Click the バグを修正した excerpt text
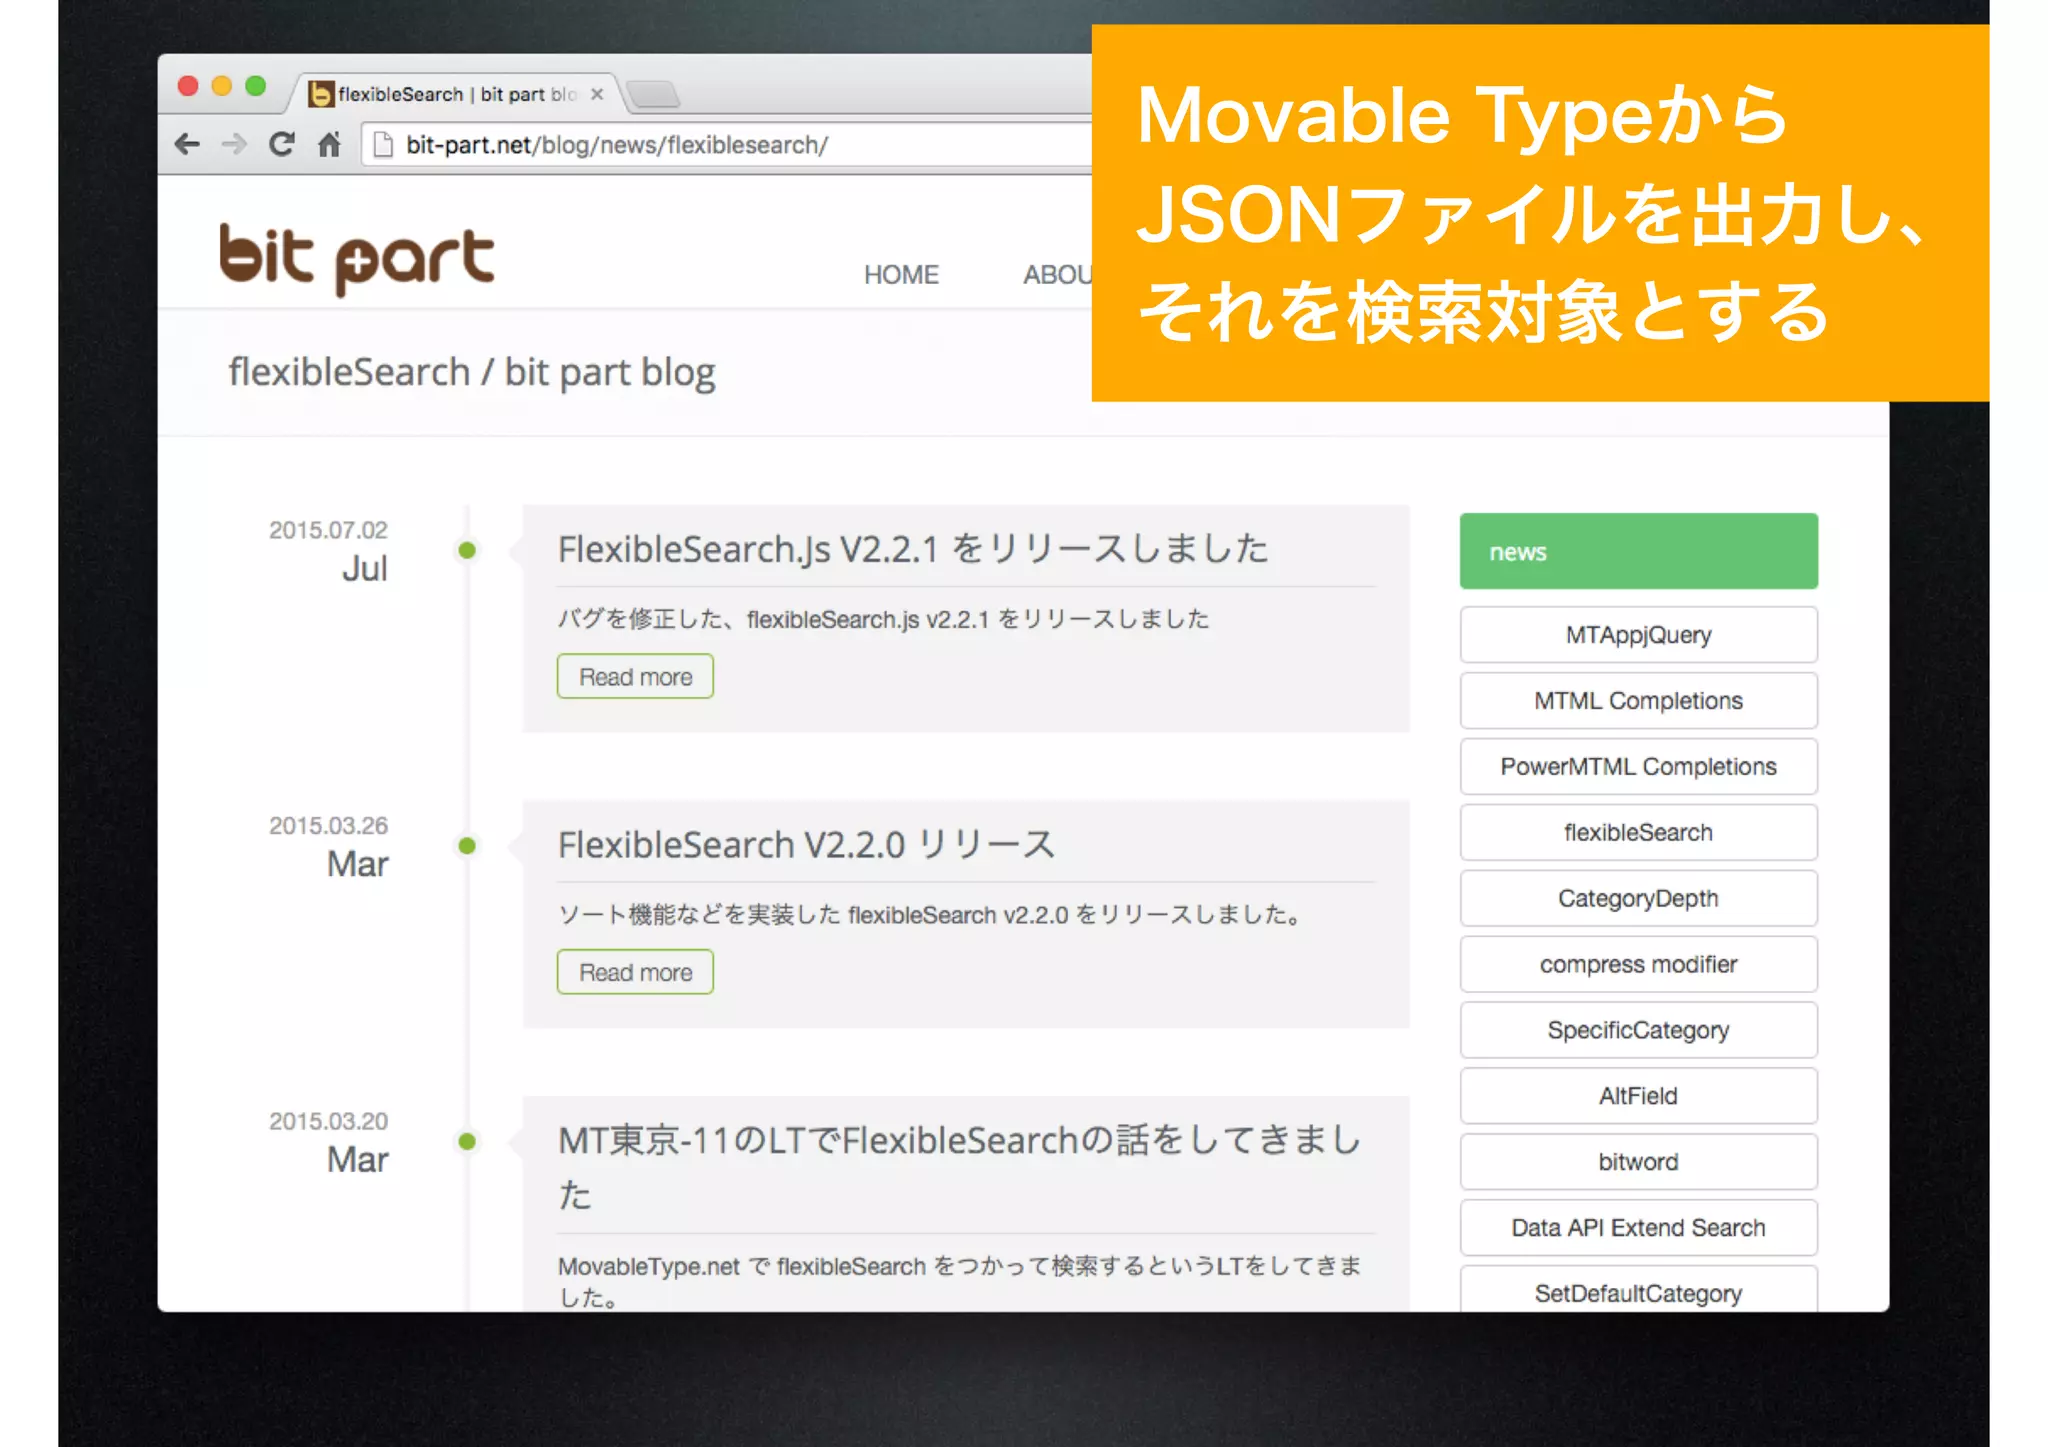Viewport: 2048px width, 1447px height. click(884, 620)
